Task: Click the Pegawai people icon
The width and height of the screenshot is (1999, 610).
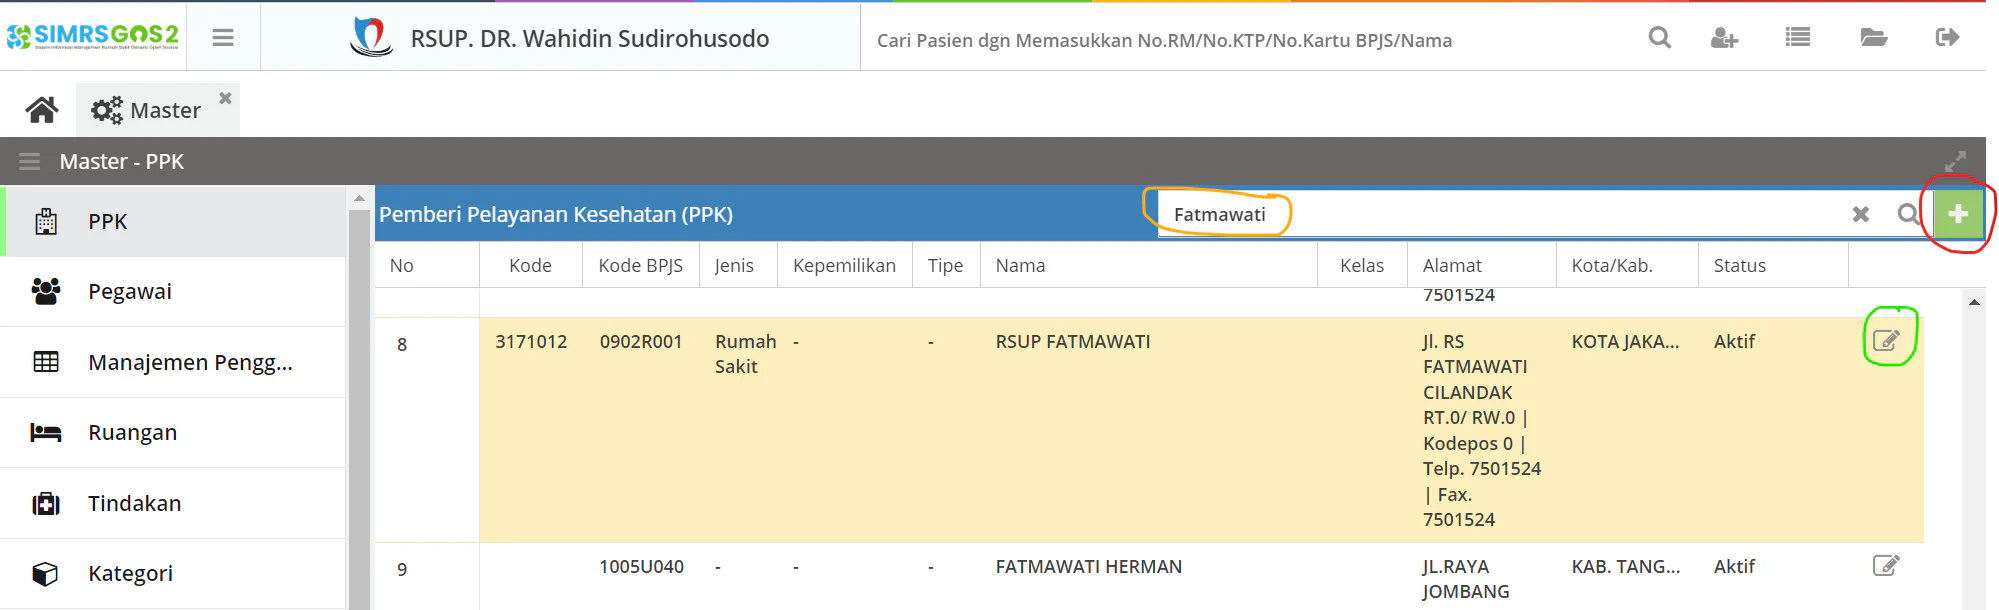Action: click(46, 291)
